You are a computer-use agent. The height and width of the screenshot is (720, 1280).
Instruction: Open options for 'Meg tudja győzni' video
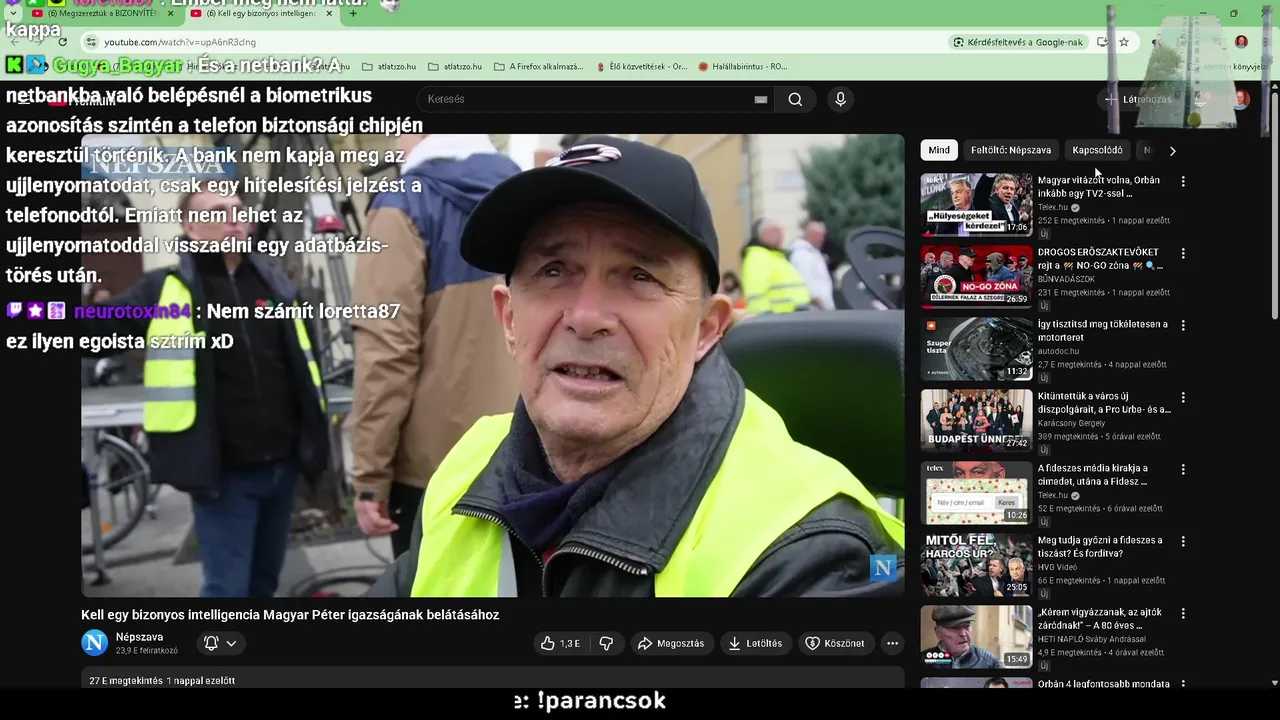1183,542
